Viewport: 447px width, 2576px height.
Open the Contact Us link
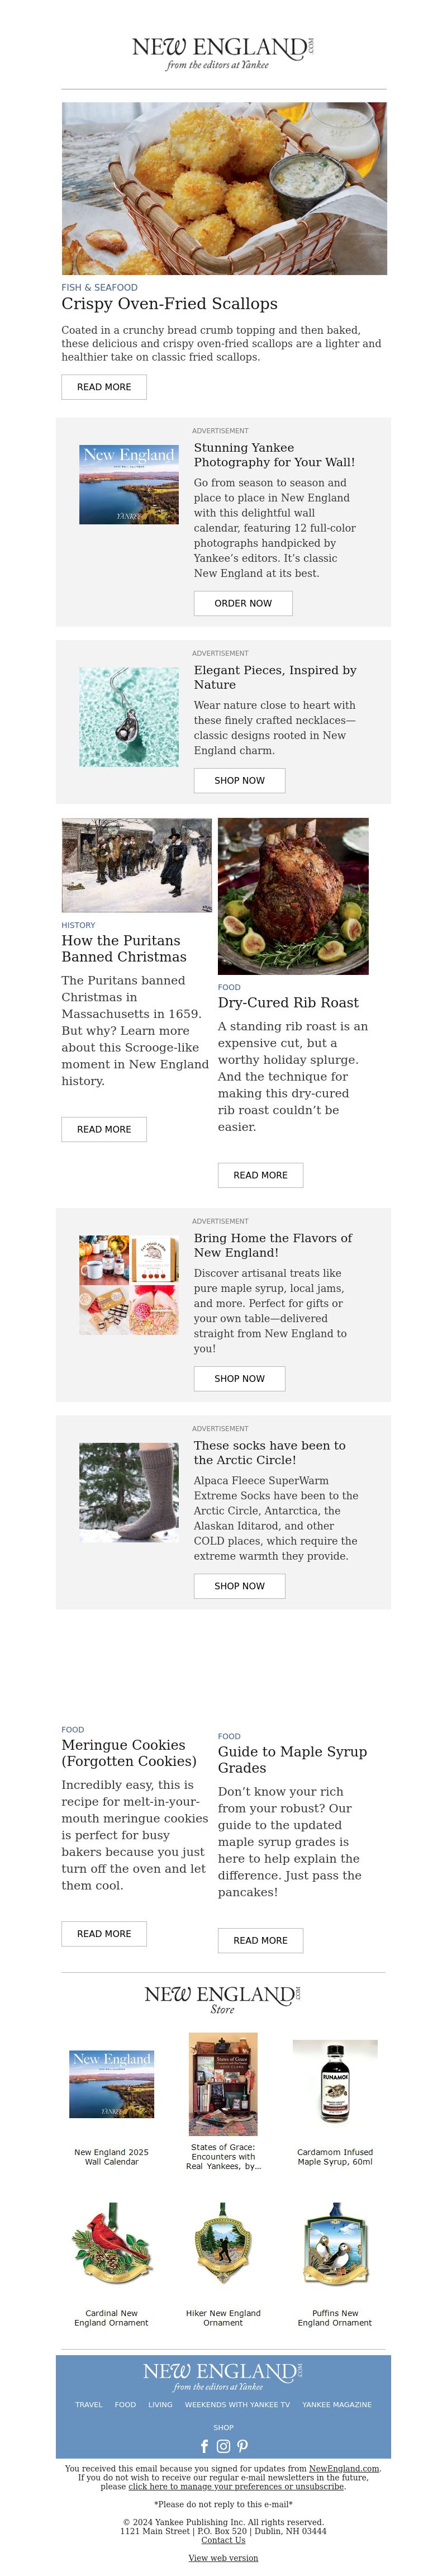[x=223, y=2540]
